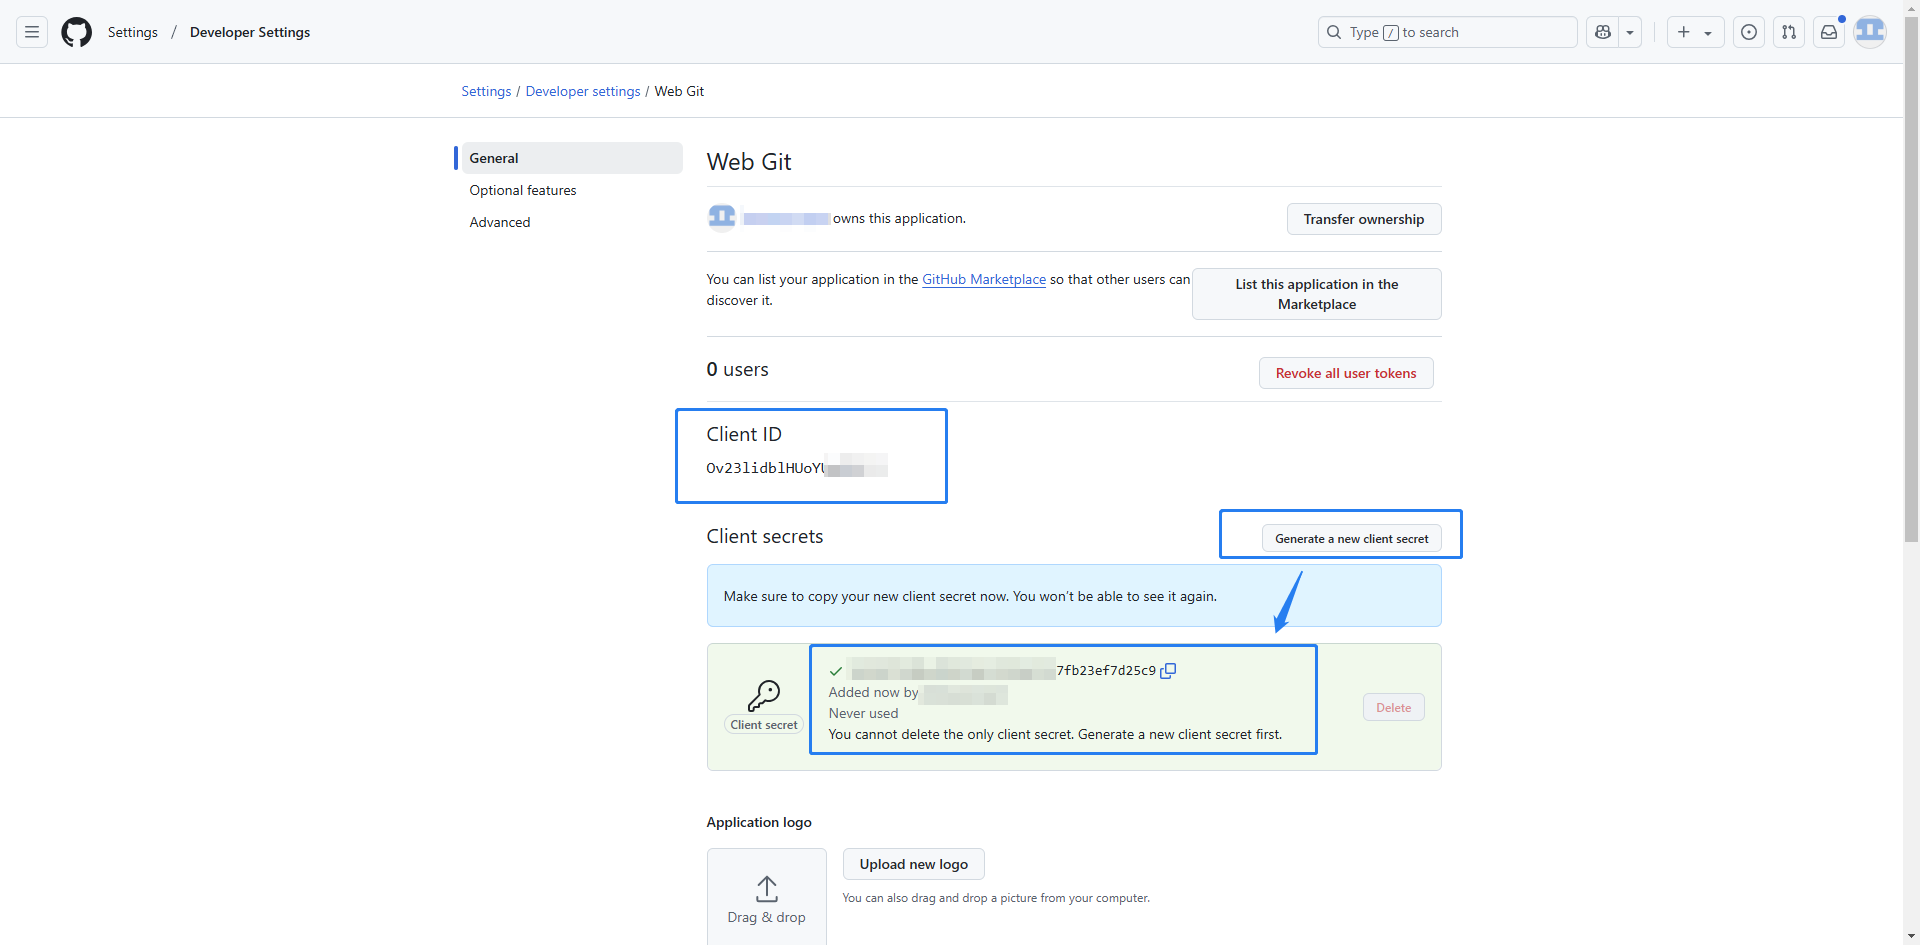Copy the client secret to clipboard

[x=1168, y=671]
